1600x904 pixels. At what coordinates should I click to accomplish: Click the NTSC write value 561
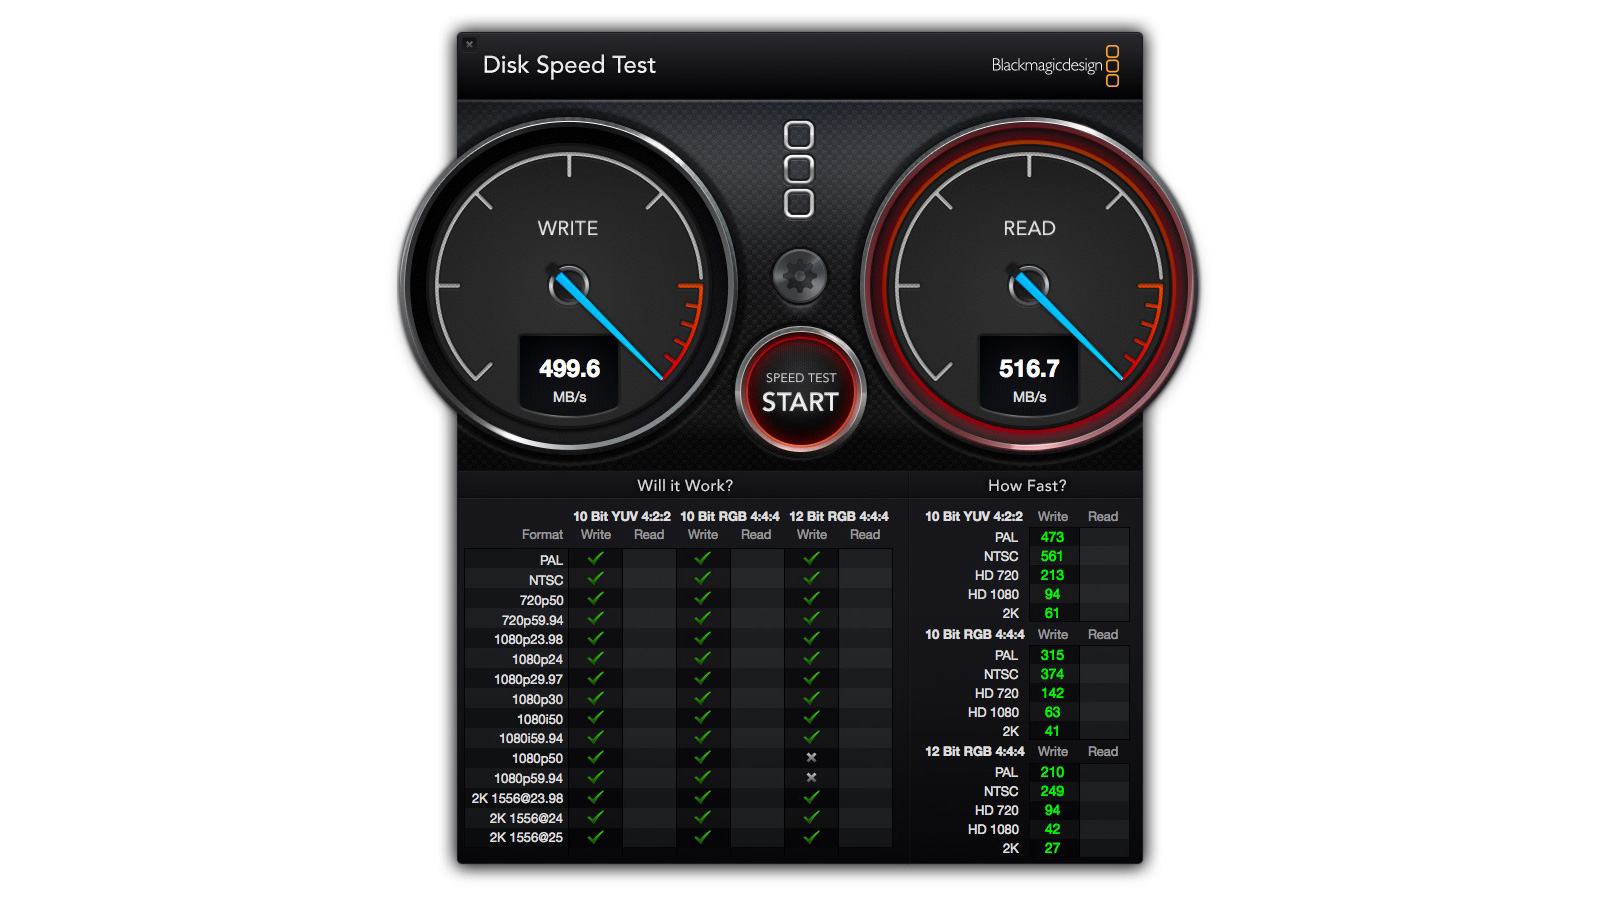coord(1052,556)
